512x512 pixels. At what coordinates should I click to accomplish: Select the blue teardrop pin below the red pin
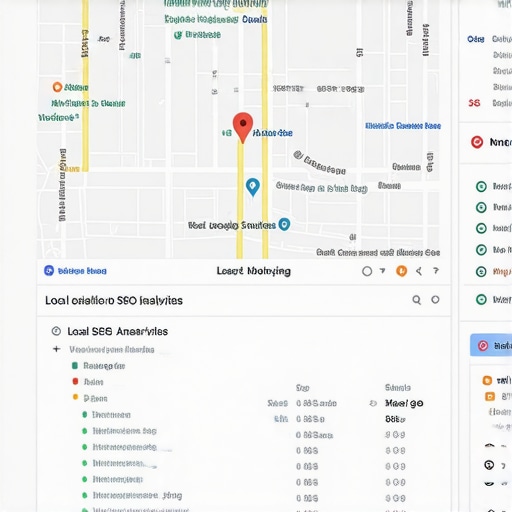point(253,187)
